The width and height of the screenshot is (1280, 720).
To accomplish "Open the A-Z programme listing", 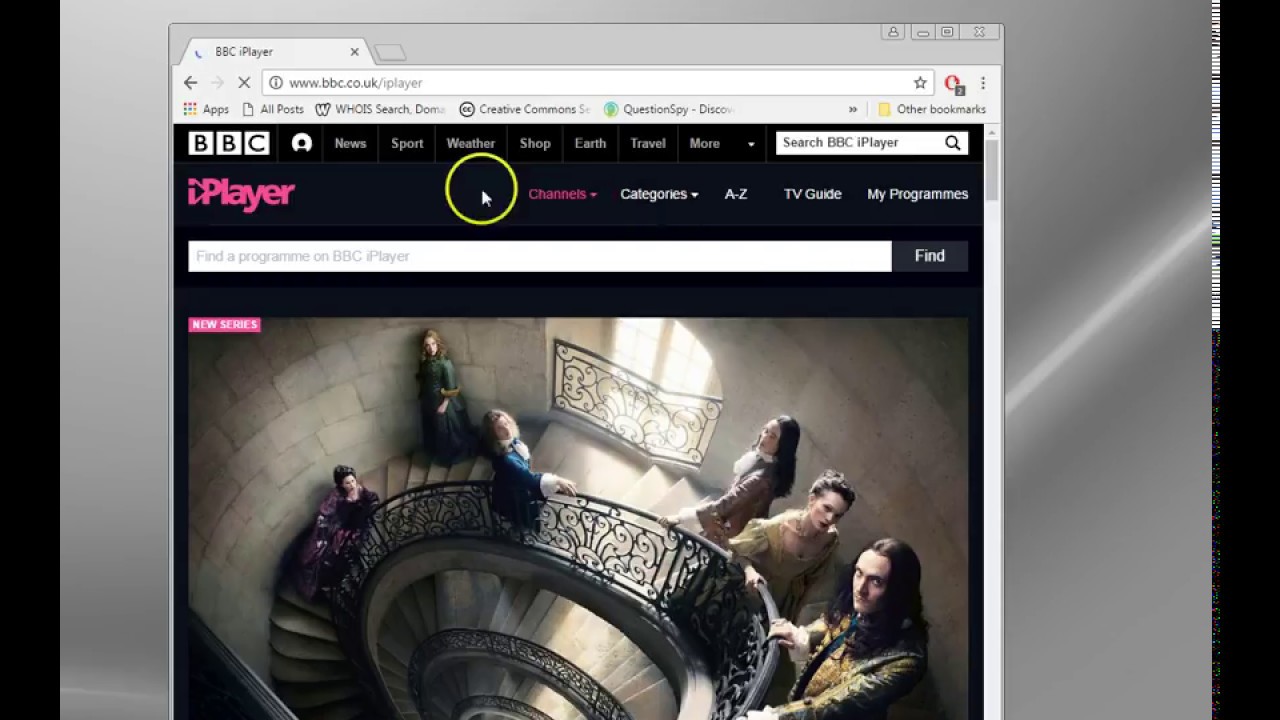I will pyautogui.click(x=736, y=194).
